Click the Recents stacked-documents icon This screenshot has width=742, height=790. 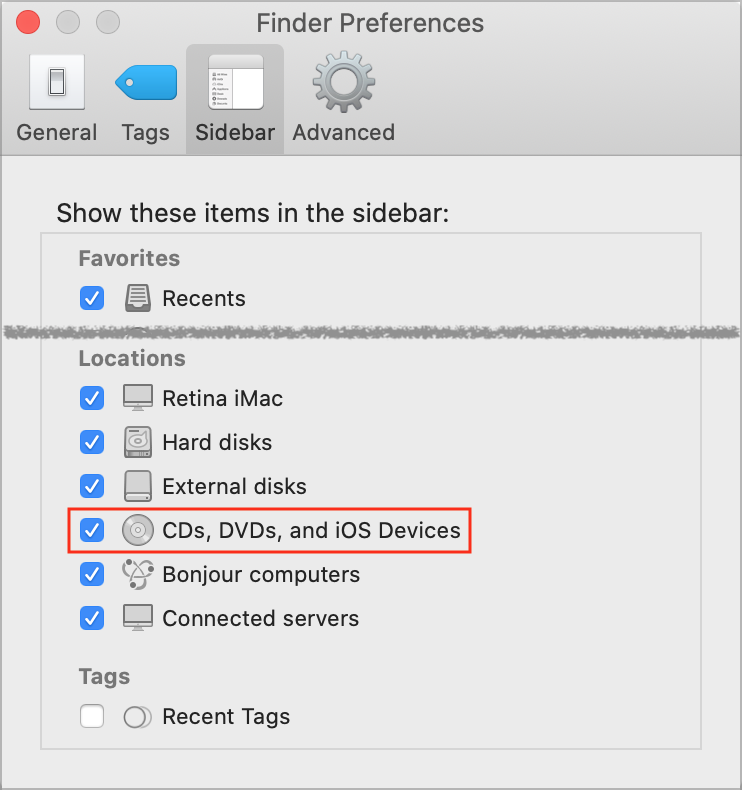tap(138, 298)
